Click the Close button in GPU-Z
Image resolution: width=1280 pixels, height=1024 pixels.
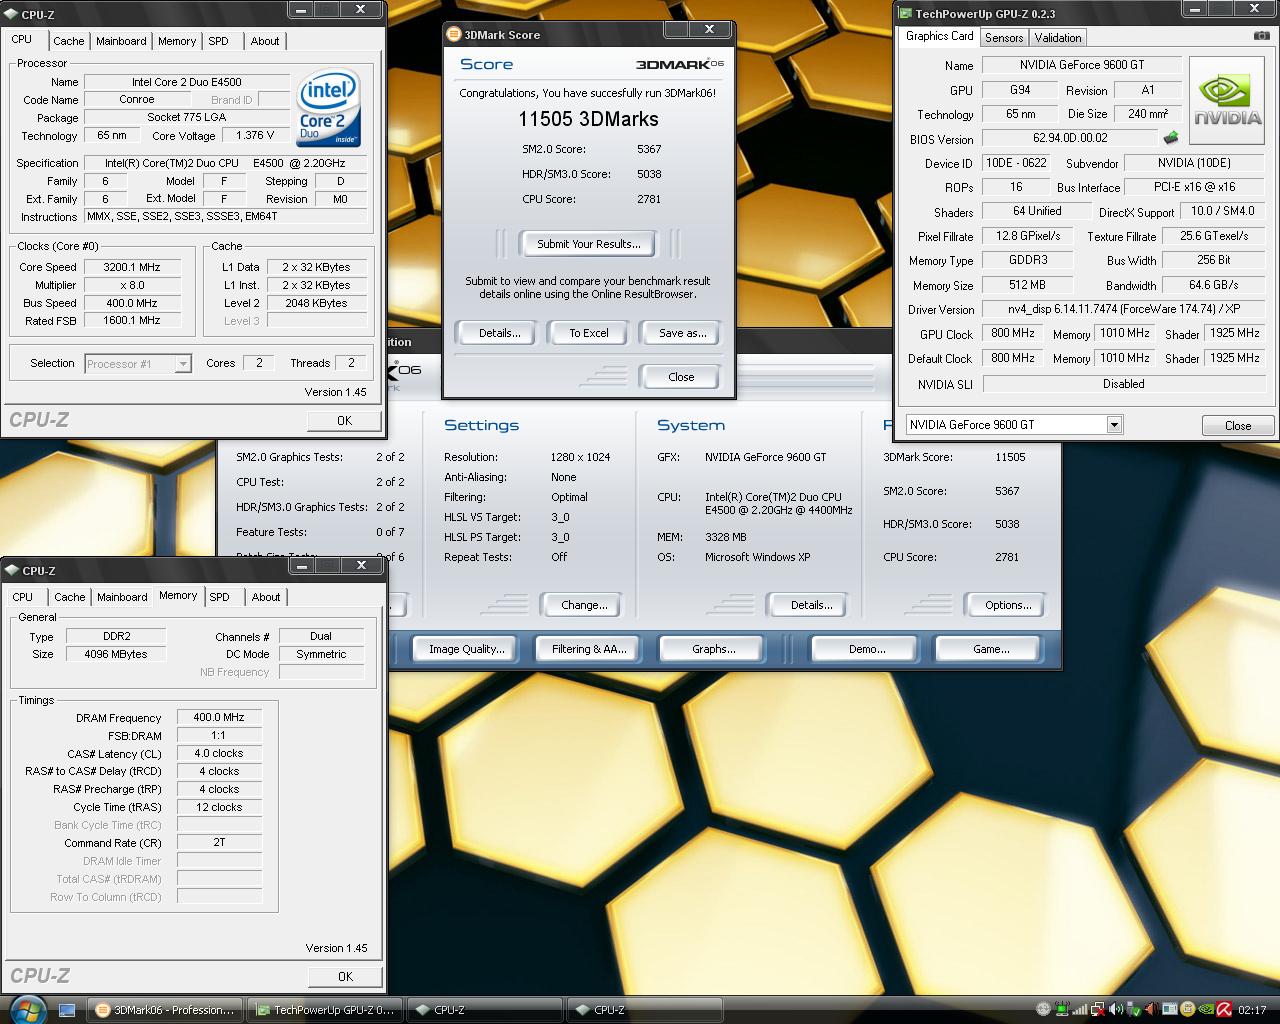1238,425
